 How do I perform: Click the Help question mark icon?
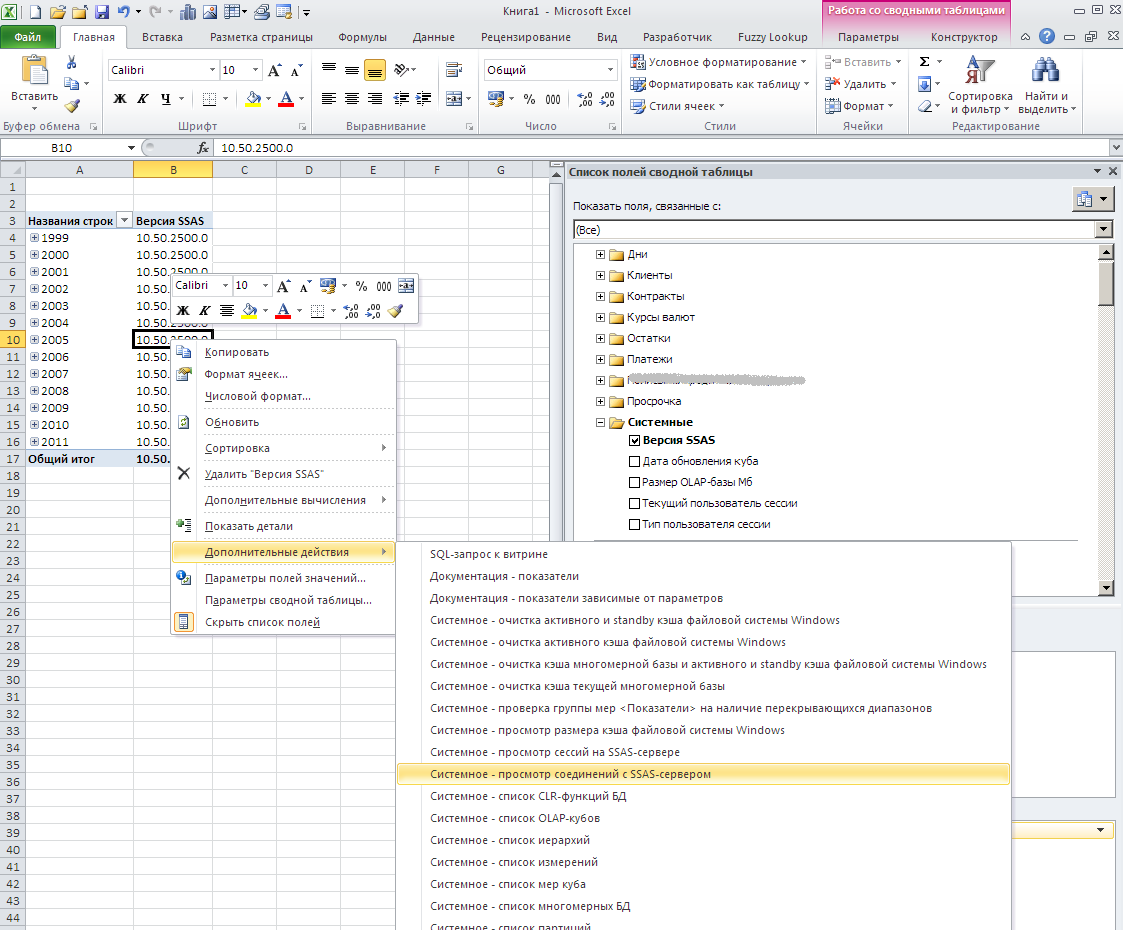(x=1046, y=37)
